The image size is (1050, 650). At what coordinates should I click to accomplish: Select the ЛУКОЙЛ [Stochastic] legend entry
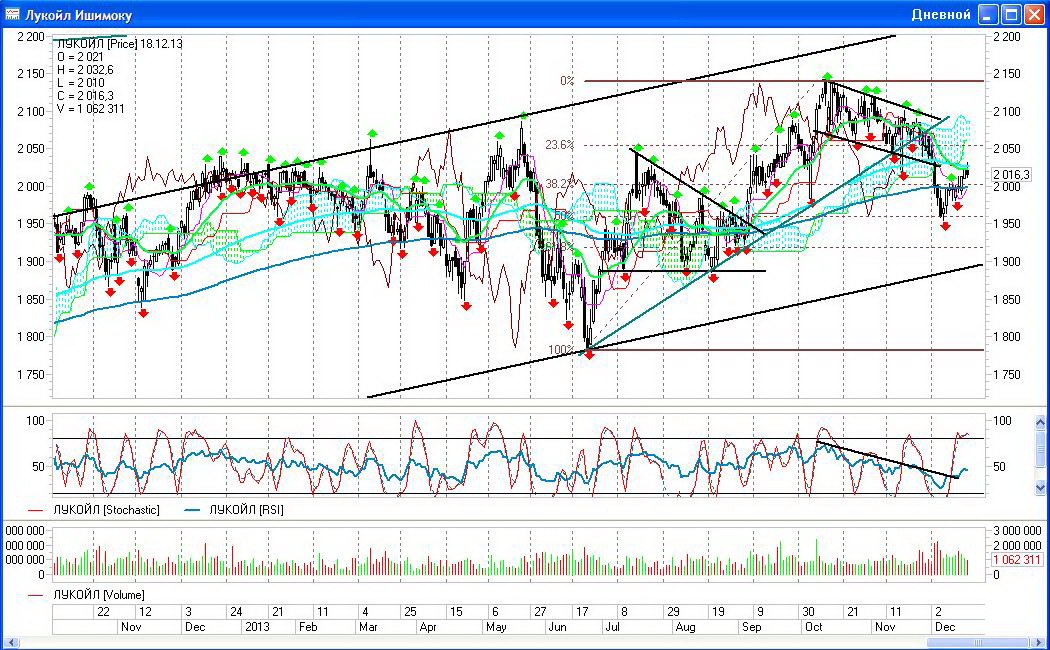[x=94, y=510]
